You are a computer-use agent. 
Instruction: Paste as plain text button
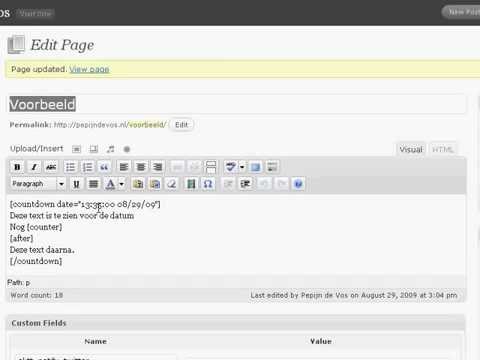(x=138, y=184)
